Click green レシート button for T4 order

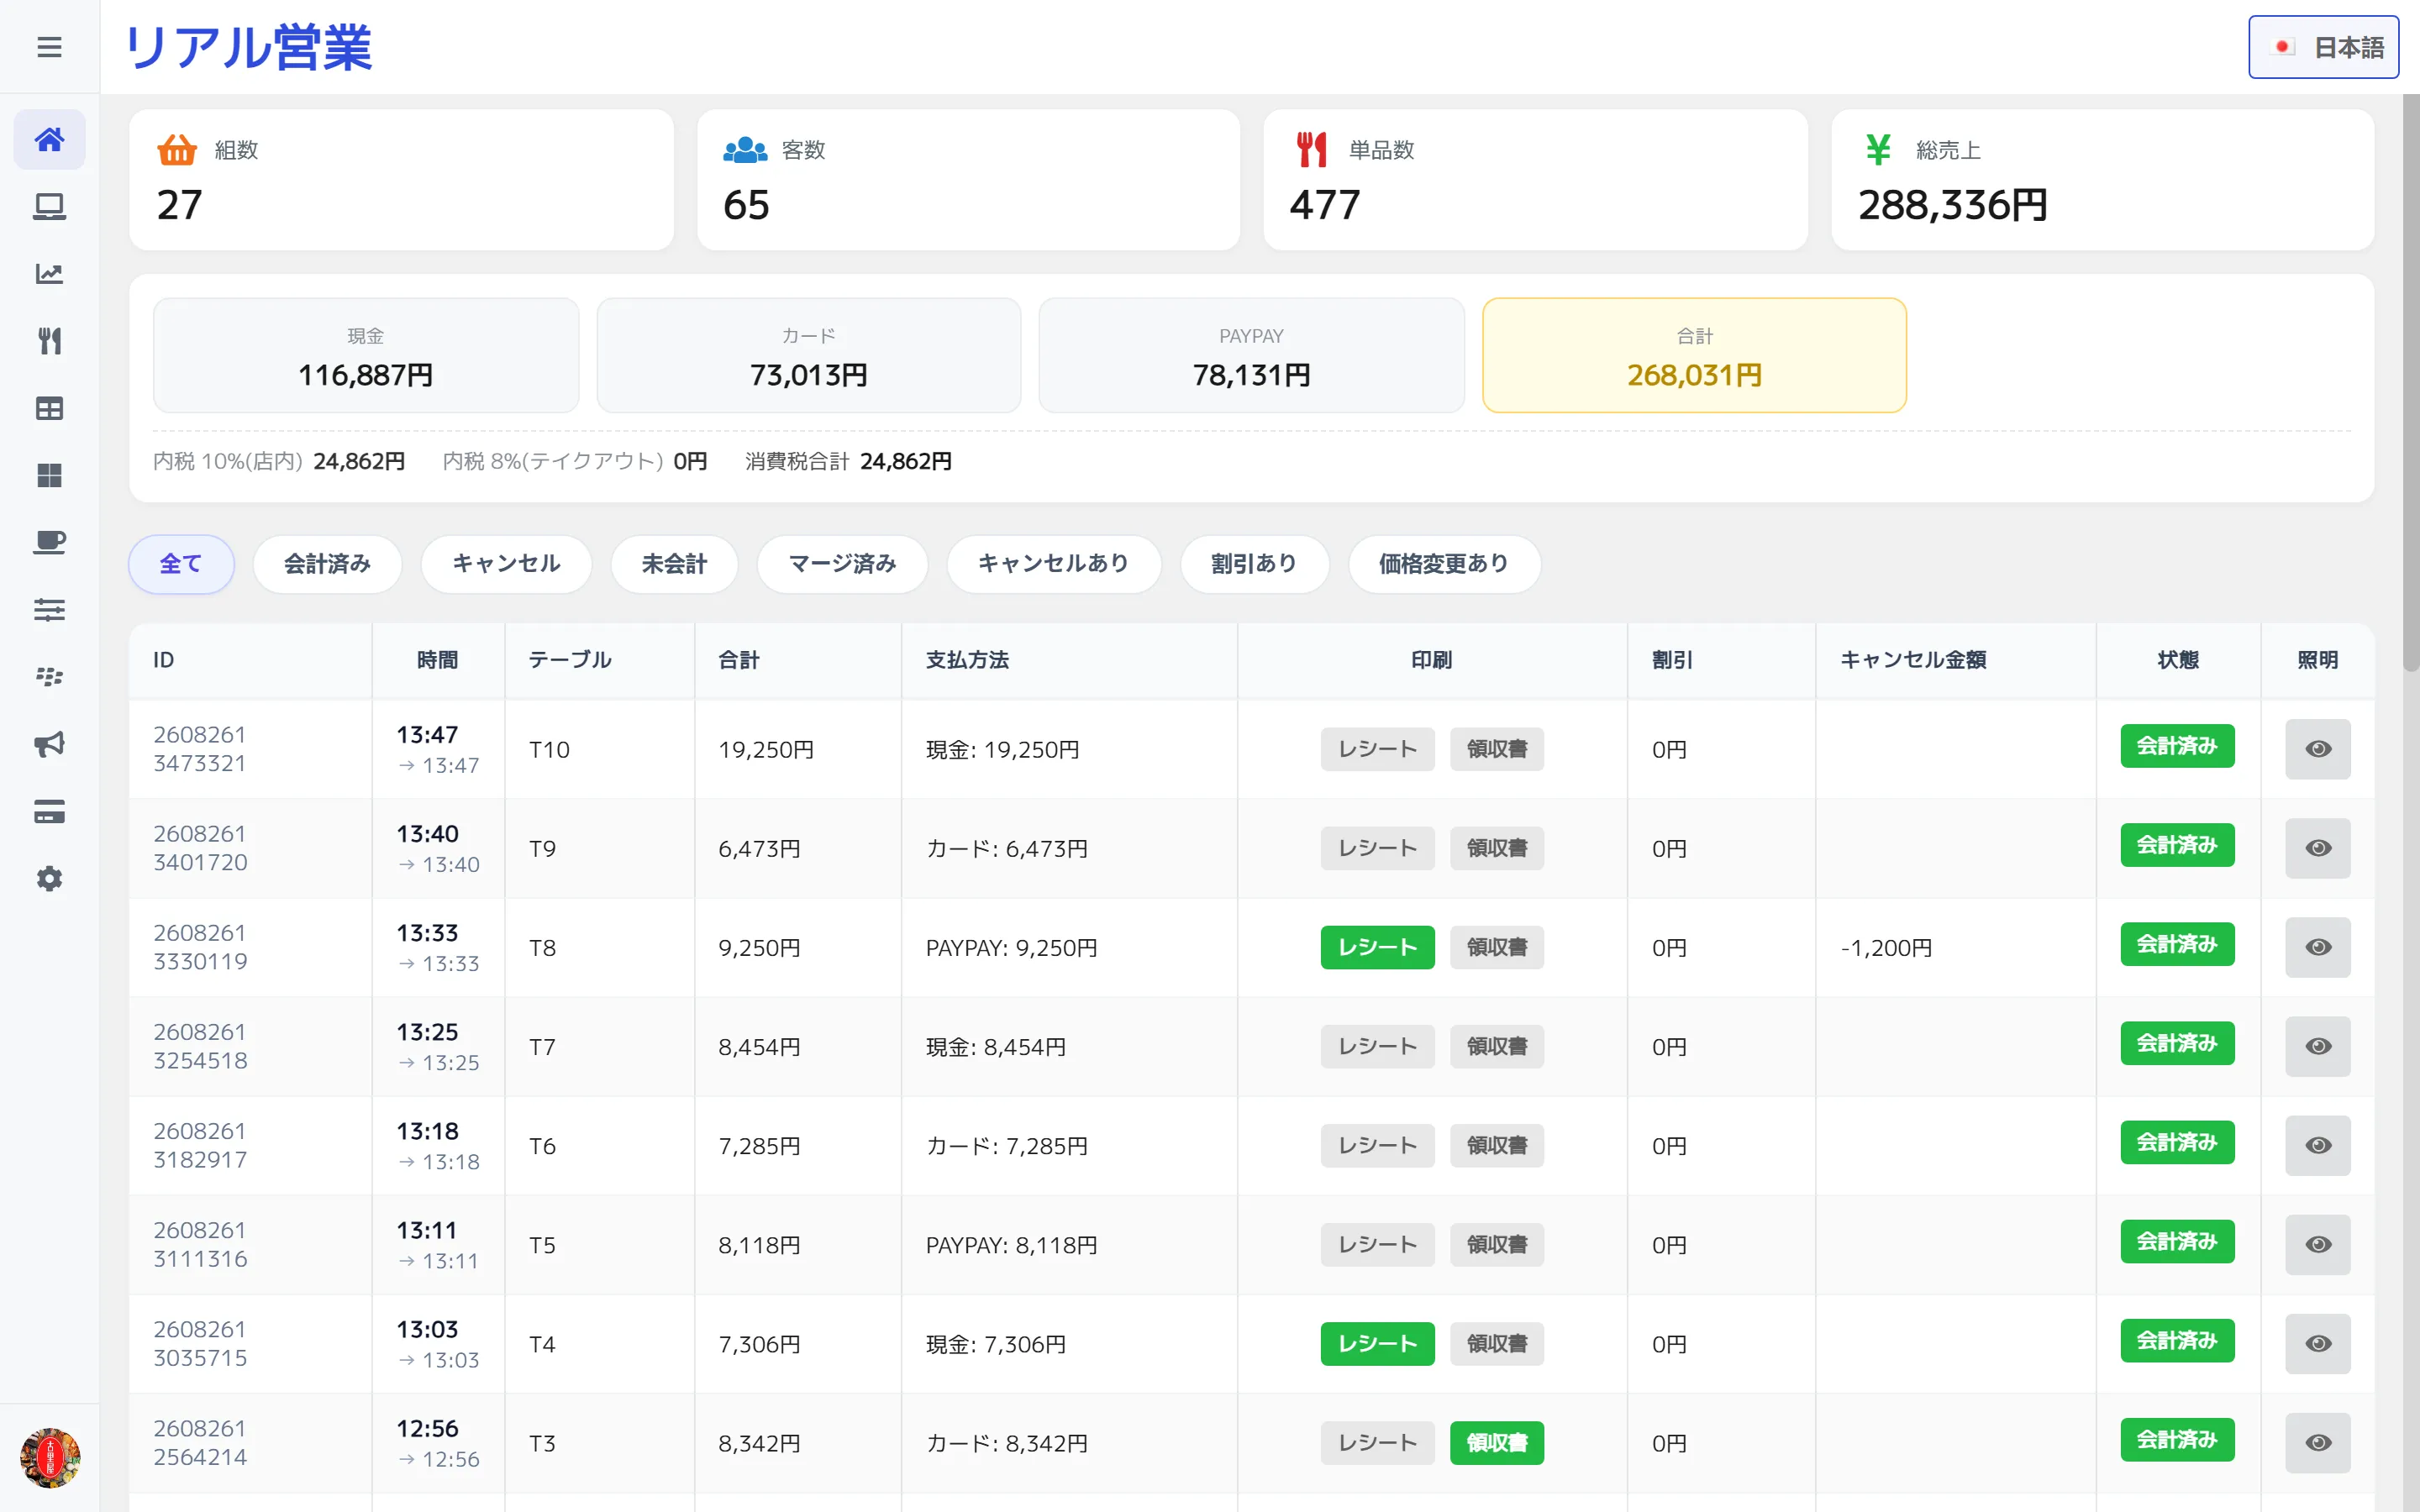tap(1377, 1343)
